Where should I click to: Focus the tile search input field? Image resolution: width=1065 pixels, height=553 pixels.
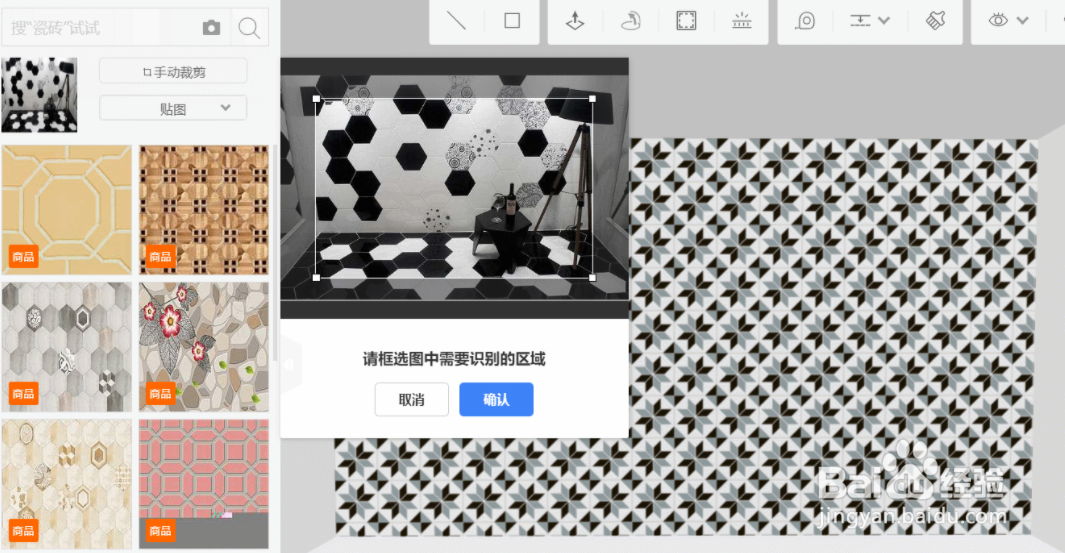(x=102, y=28)
